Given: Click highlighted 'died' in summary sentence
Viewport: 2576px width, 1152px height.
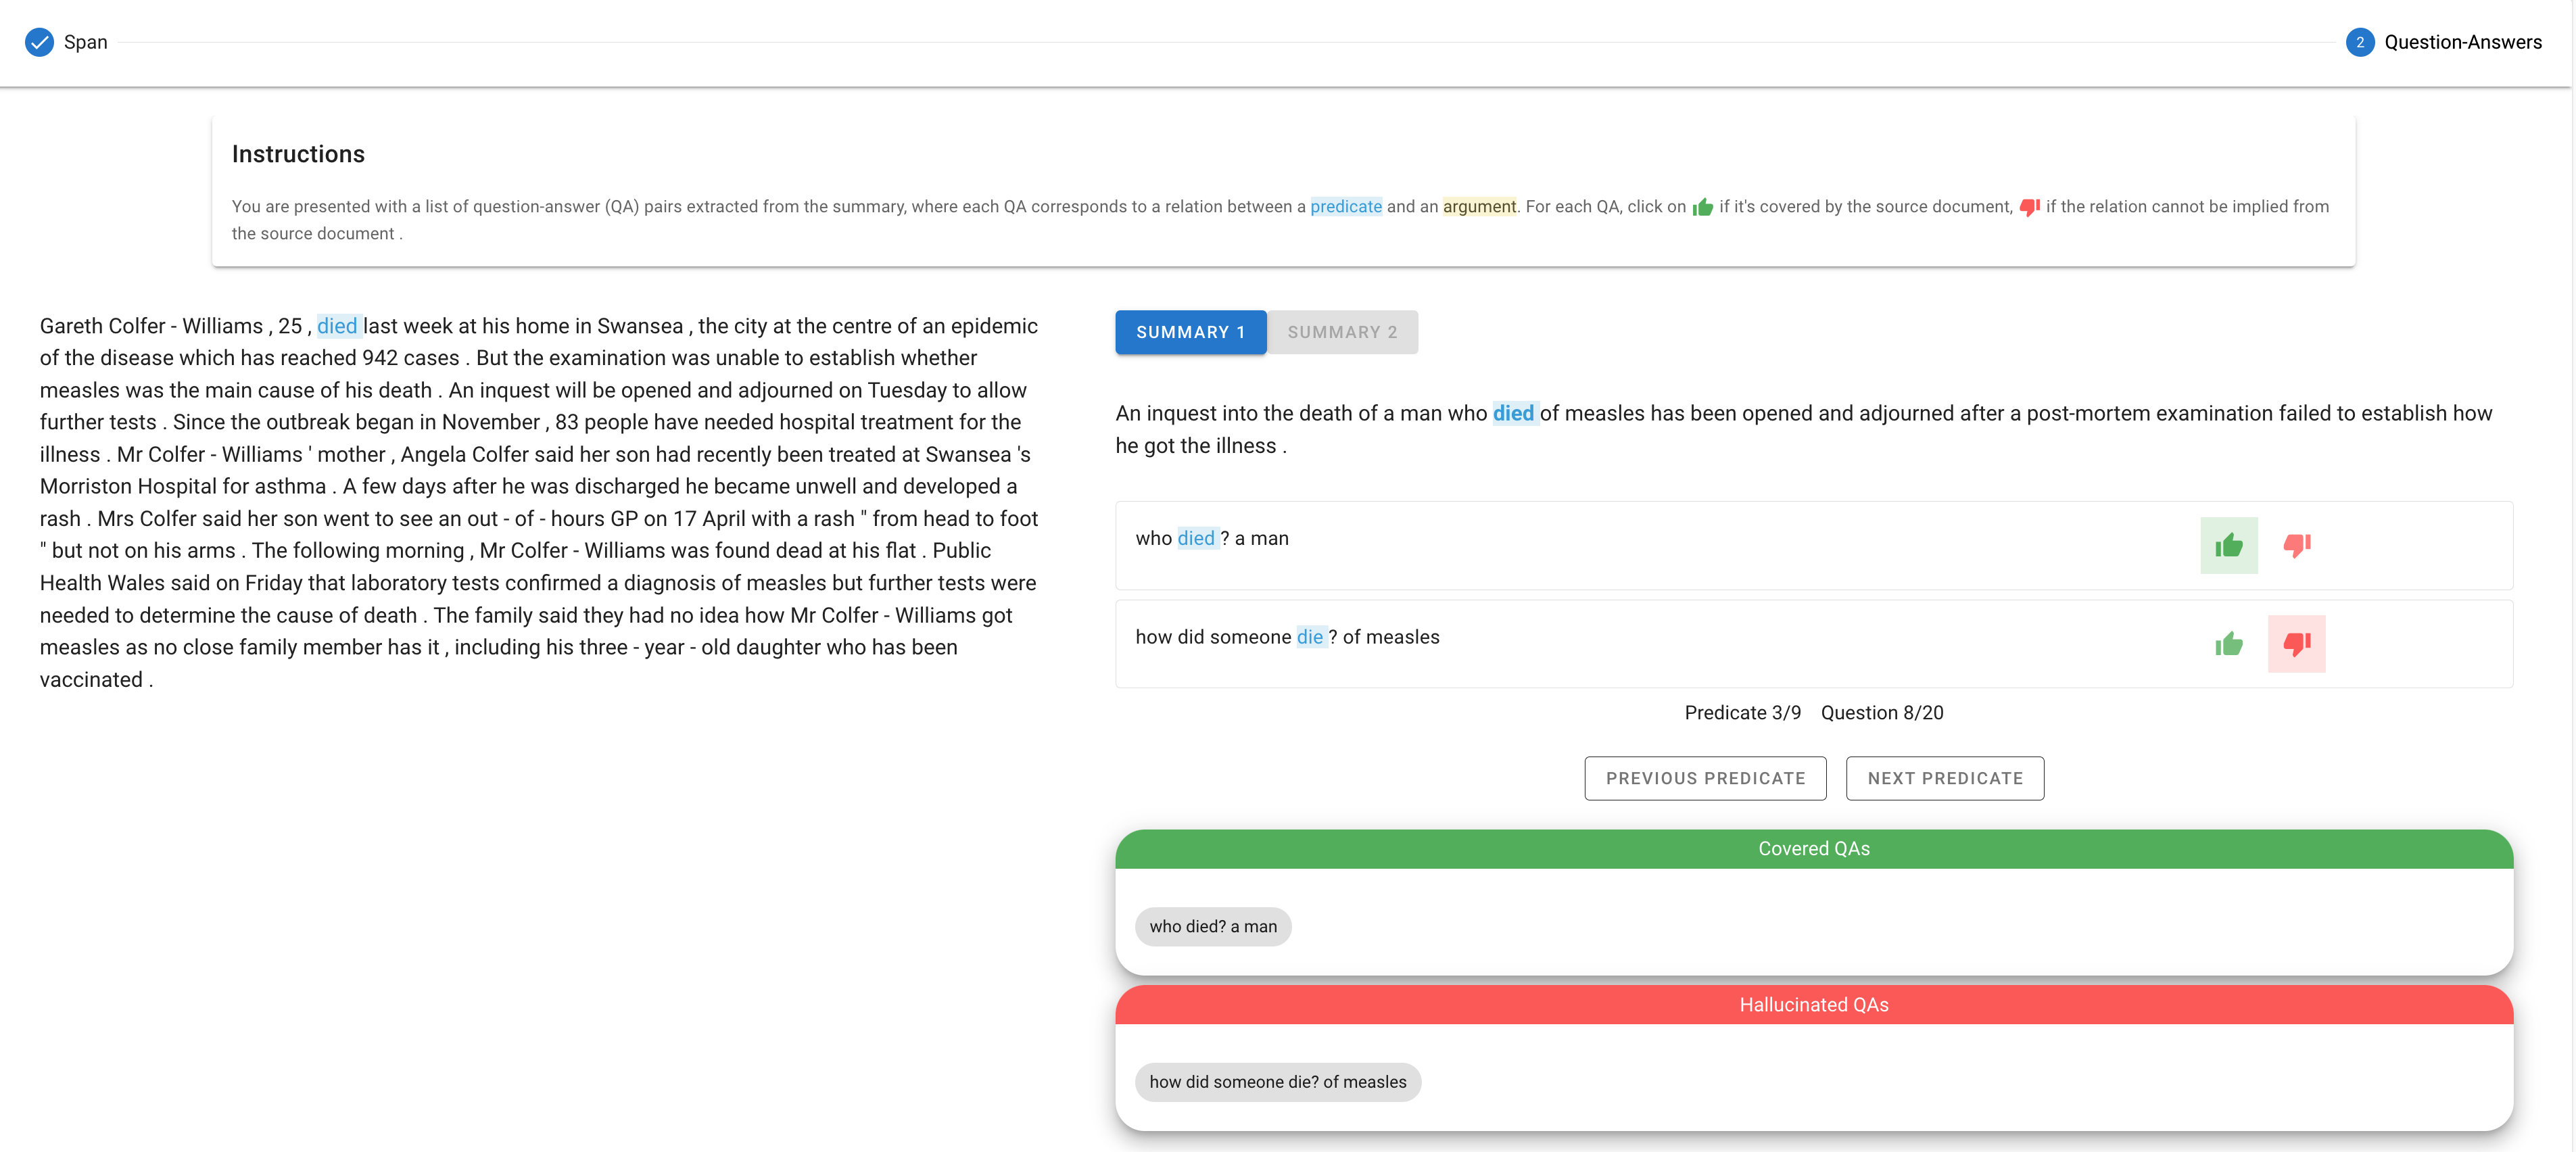Looking at the screenshot, I should (1513, 413).
